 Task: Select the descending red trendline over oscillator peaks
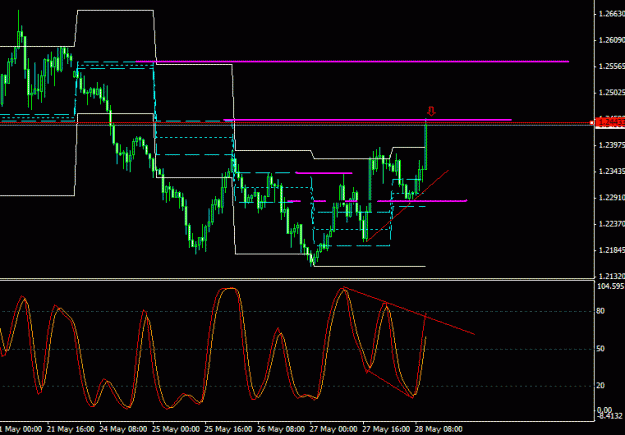point(409,311)
